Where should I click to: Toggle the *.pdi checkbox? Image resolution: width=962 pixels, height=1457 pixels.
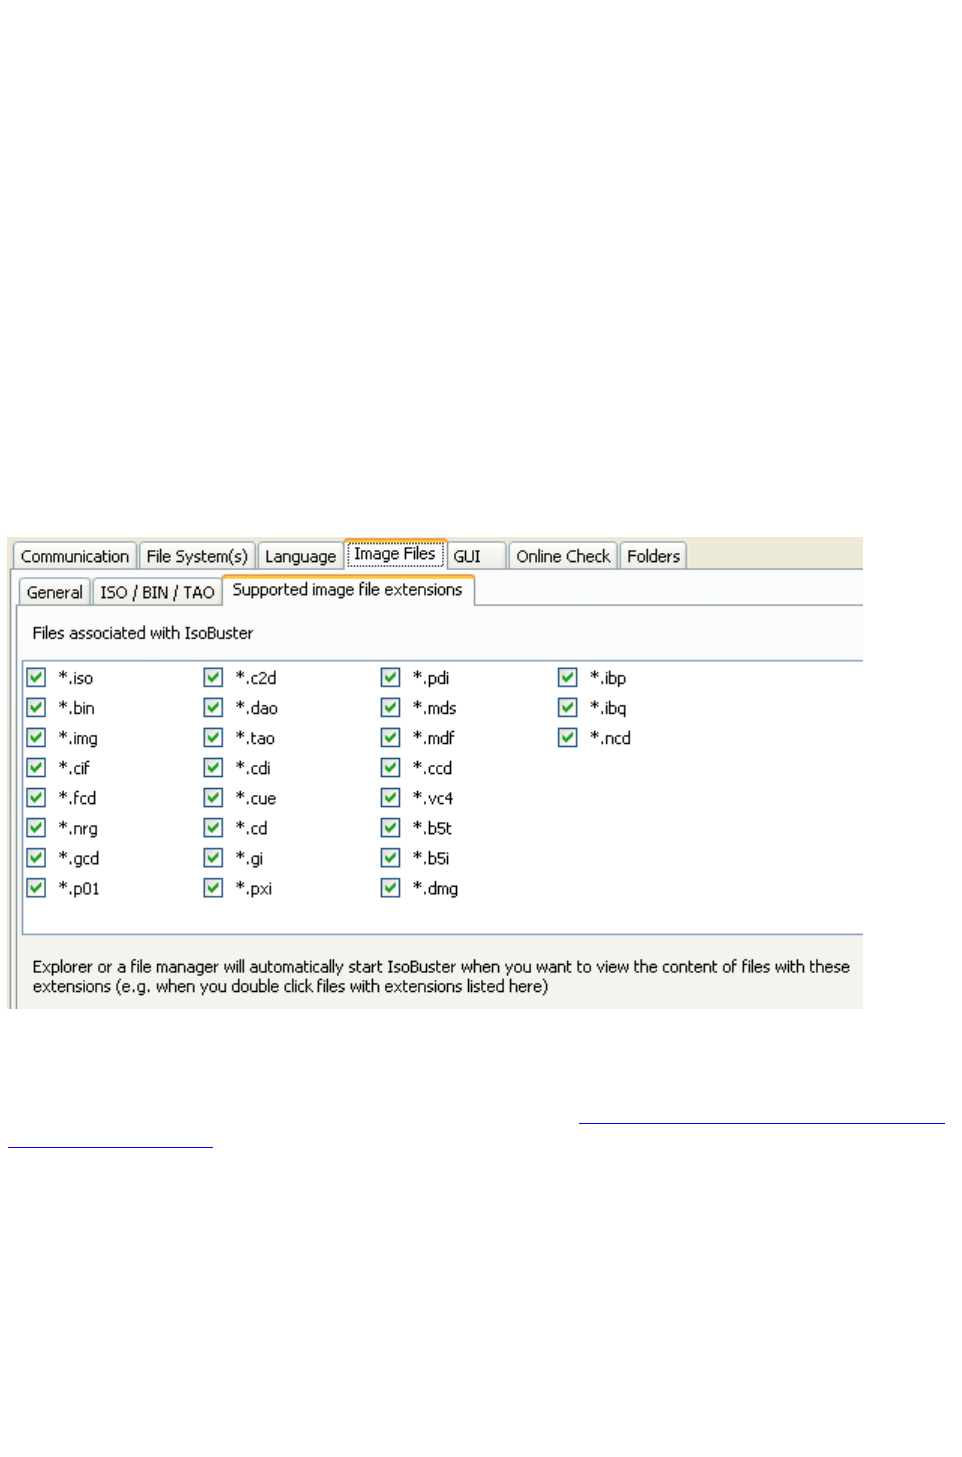pos(390,677)
